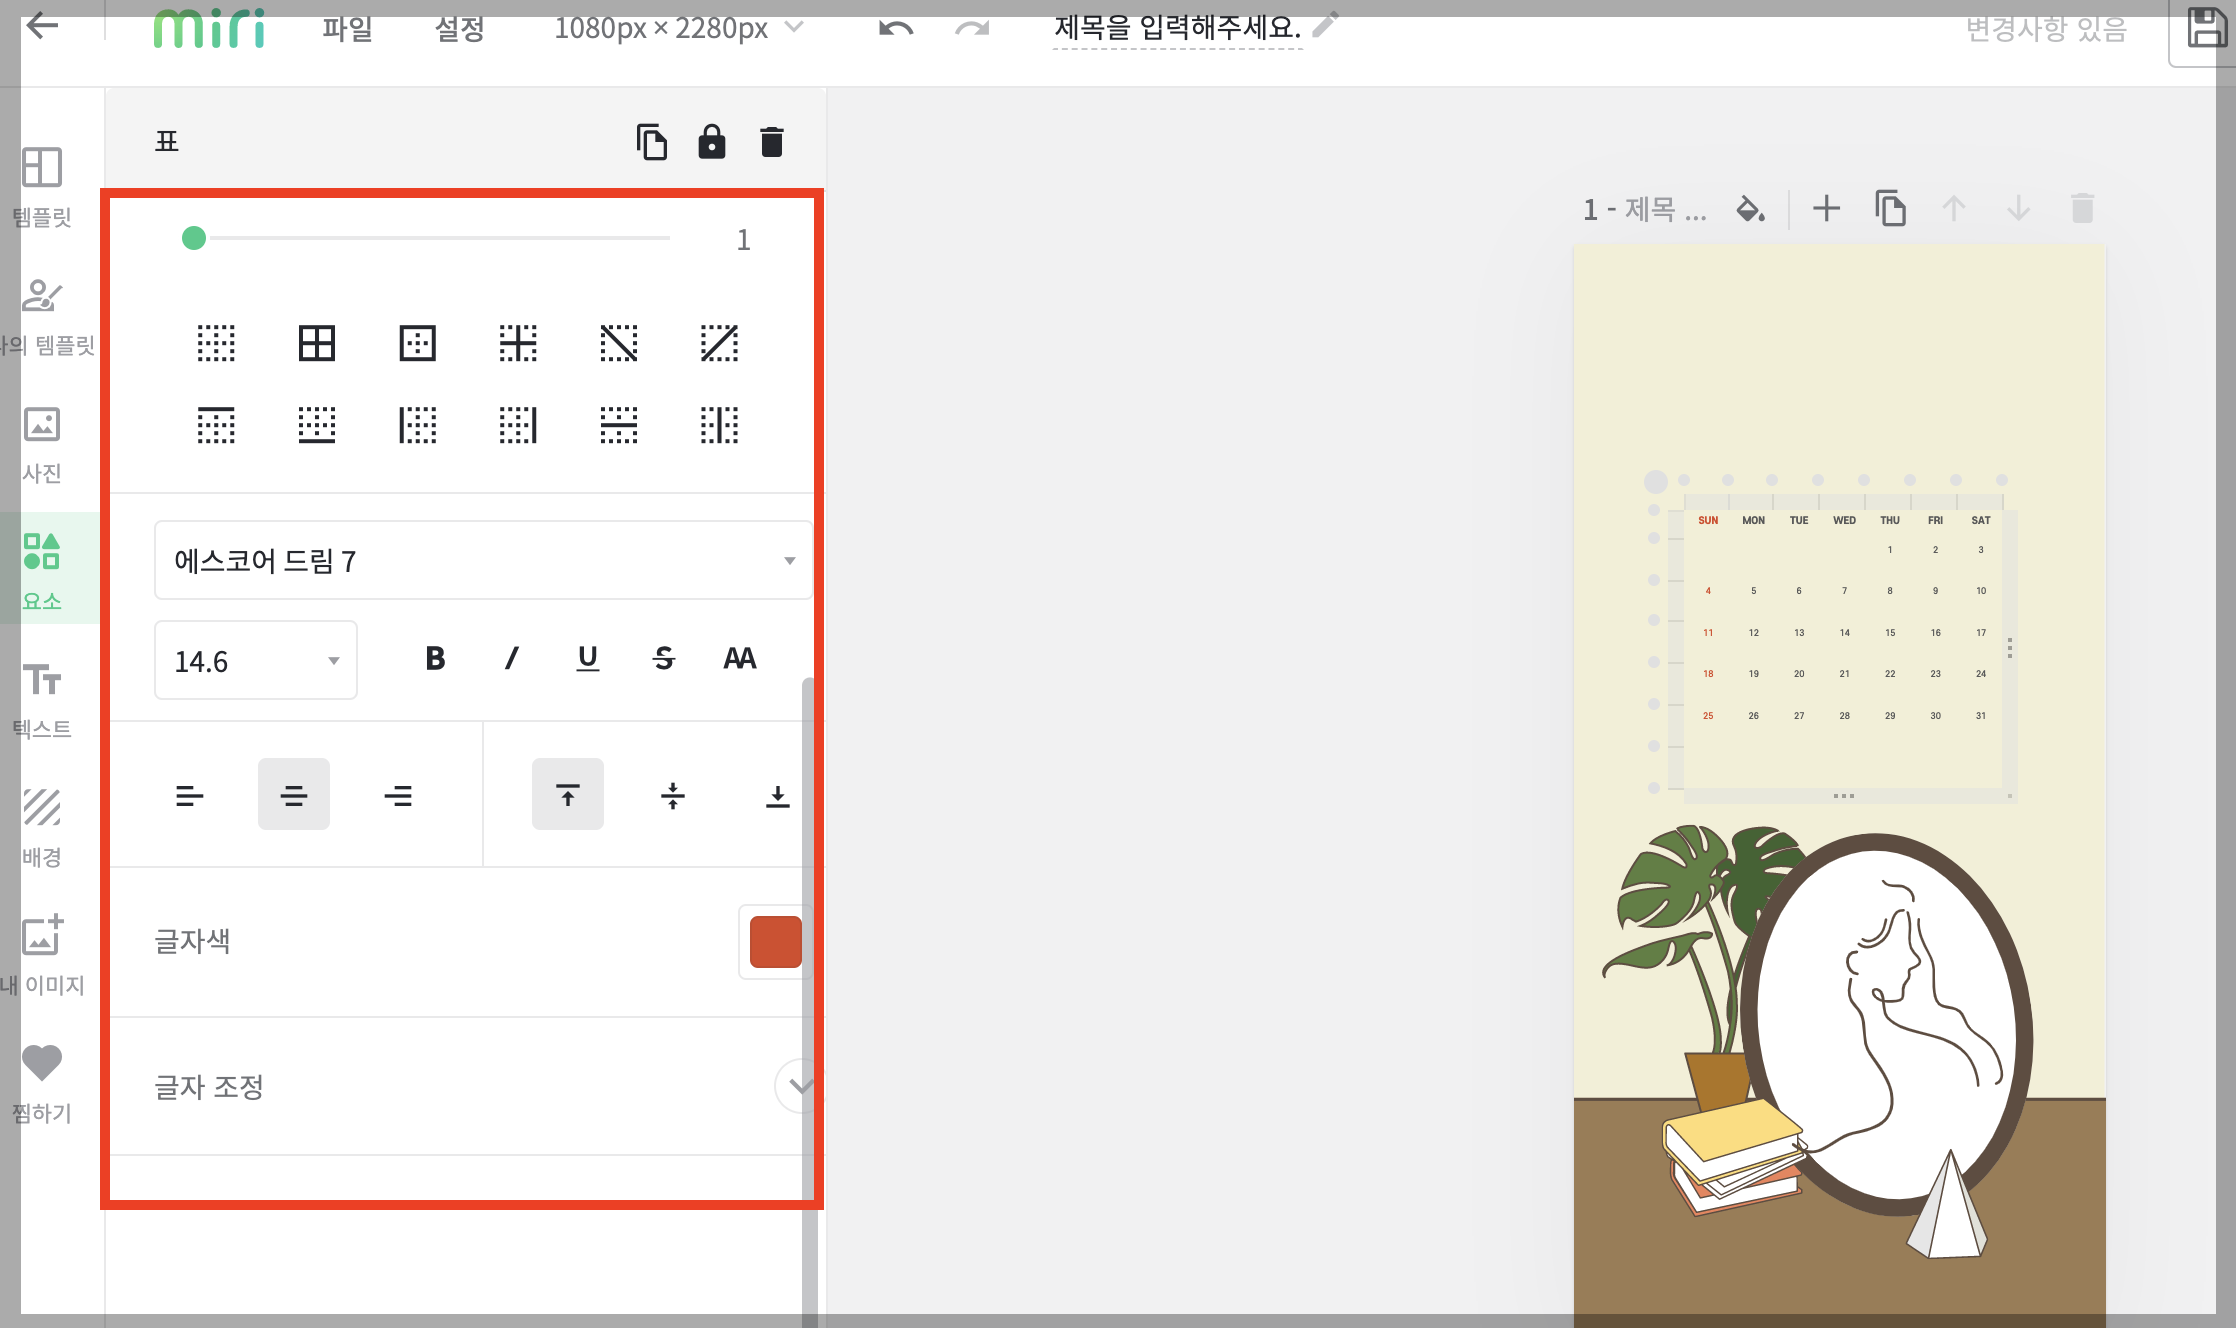Toggle underline text formatting
2236x1328 pixels.
[588, 658]
